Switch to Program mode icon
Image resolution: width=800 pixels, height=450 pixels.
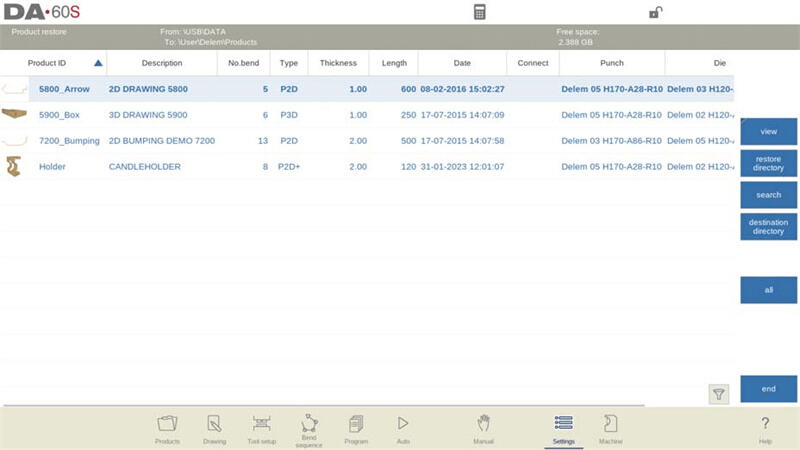356,427
